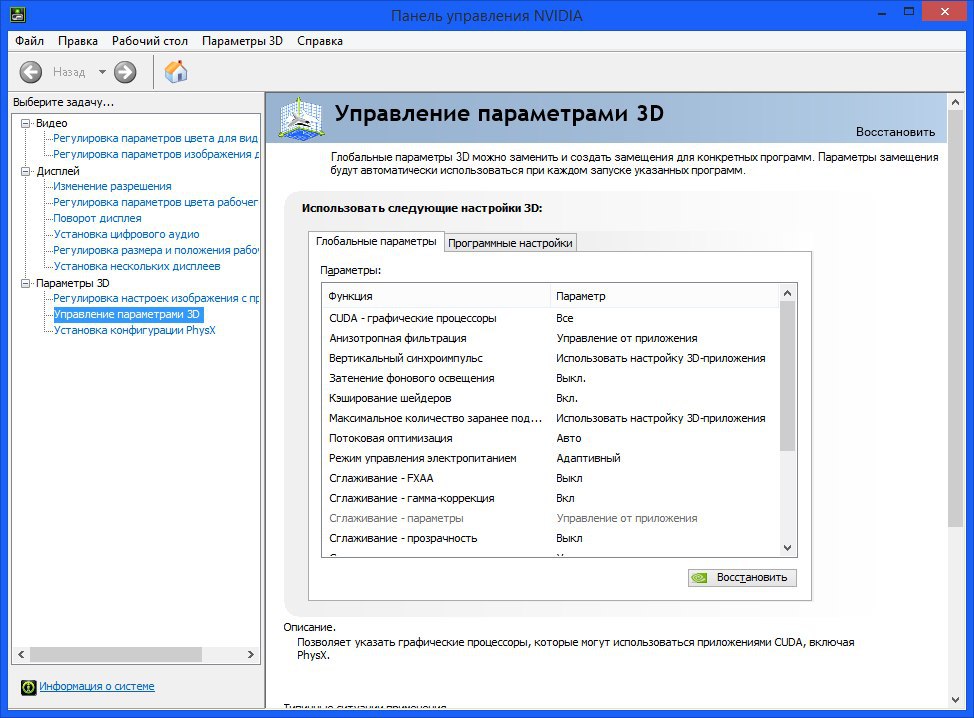This screenshot has width=974, height=718.
Task: Select Режим управления электропитанием row
Action: [550, 458]
